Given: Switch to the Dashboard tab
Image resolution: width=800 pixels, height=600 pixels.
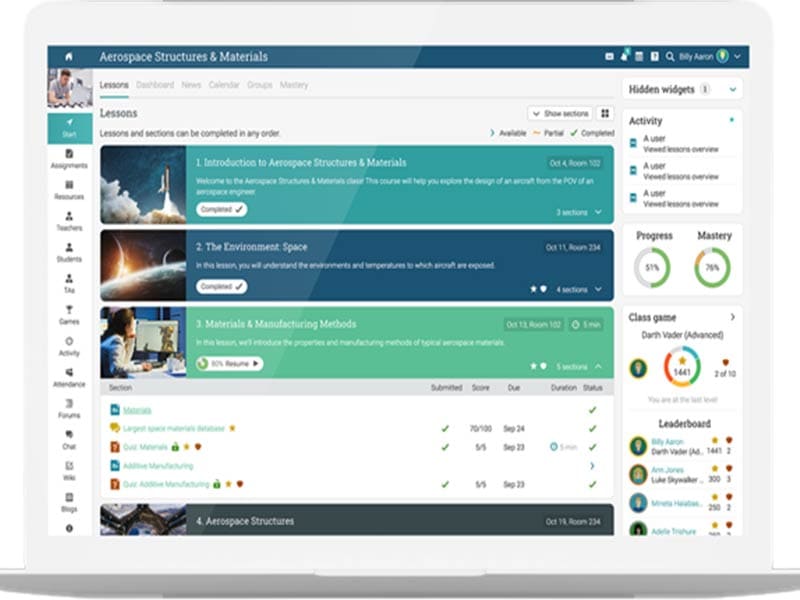Looking at the screenshot, I should (155, 85).
